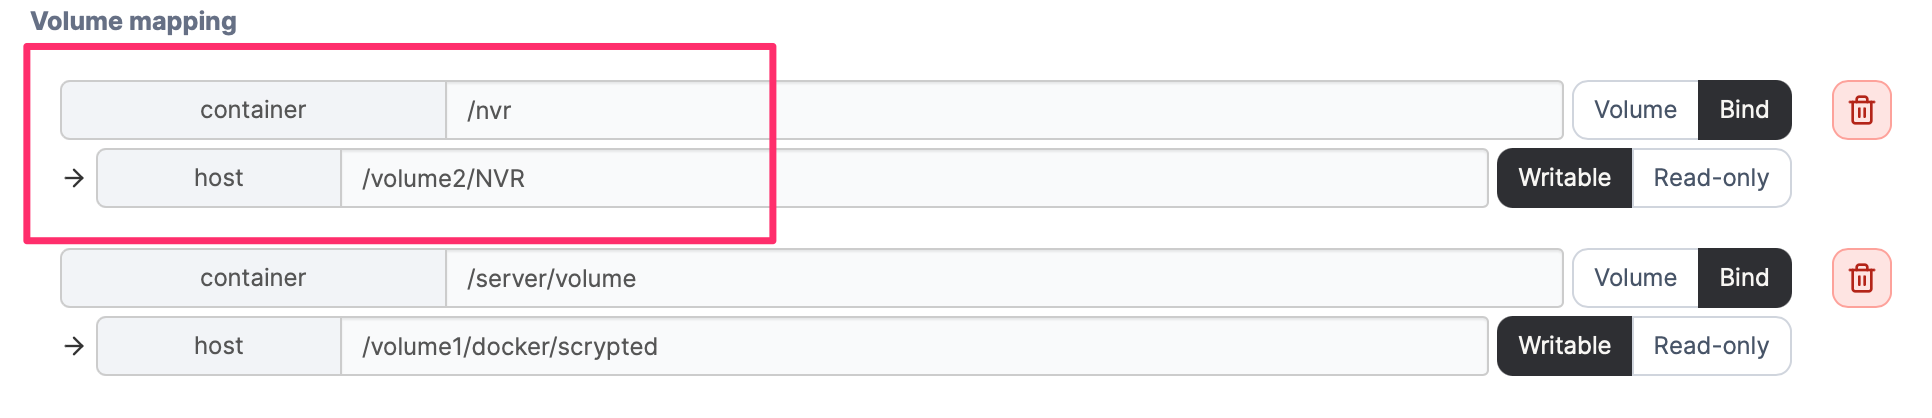
Task: Select Bind for the /server/volume mapping
Action: (x=1744, y=278)
